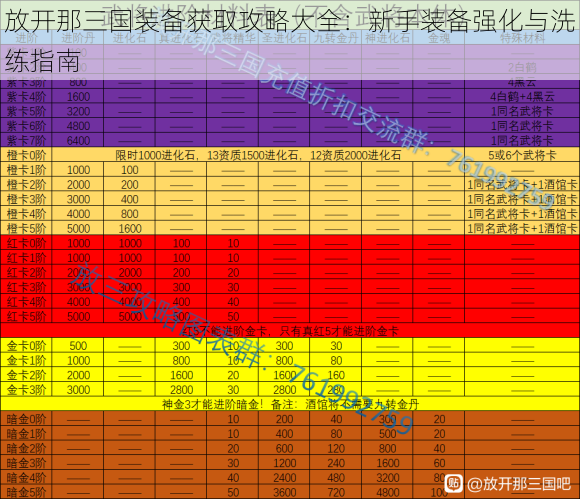580x499 pixels.
Task: Select the 进阶丹 column header
Action: [x=78, y=38]
